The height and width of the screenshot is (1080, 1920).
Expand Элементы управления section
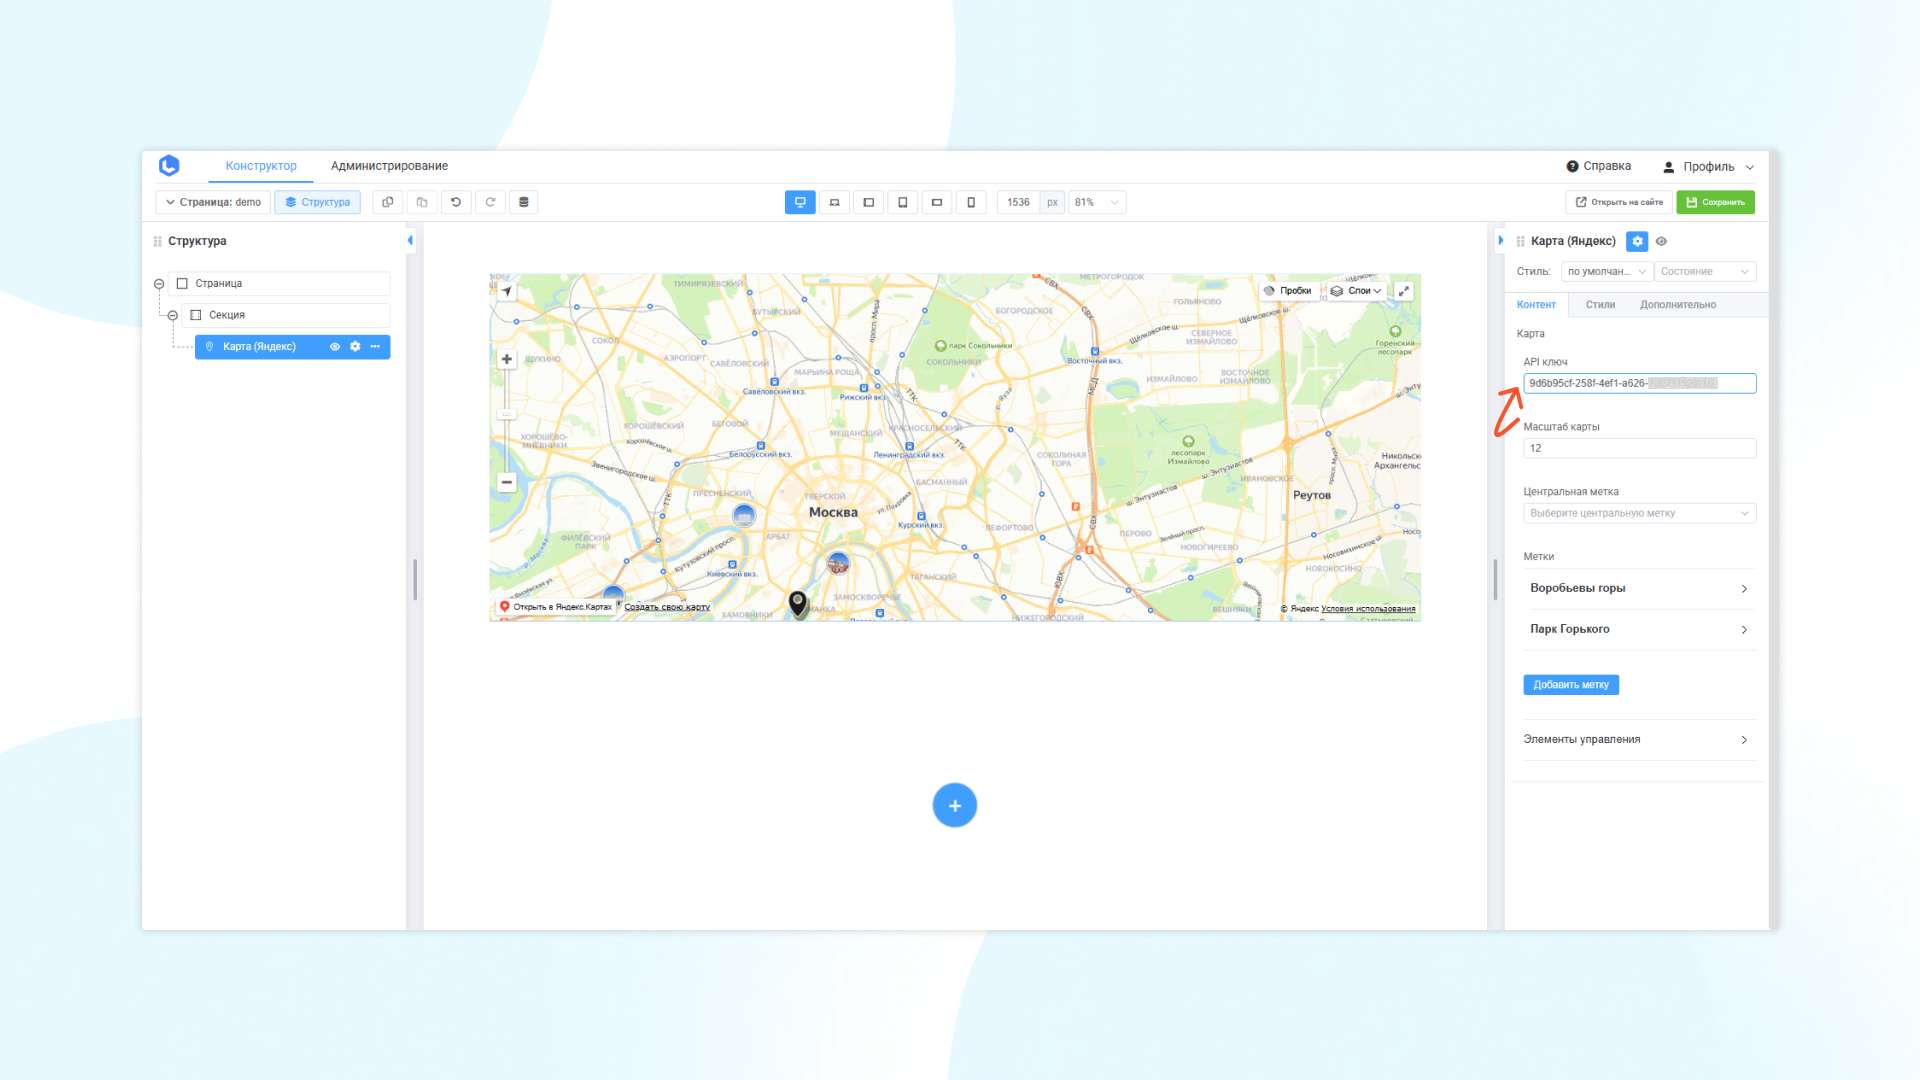point(1640,740)
